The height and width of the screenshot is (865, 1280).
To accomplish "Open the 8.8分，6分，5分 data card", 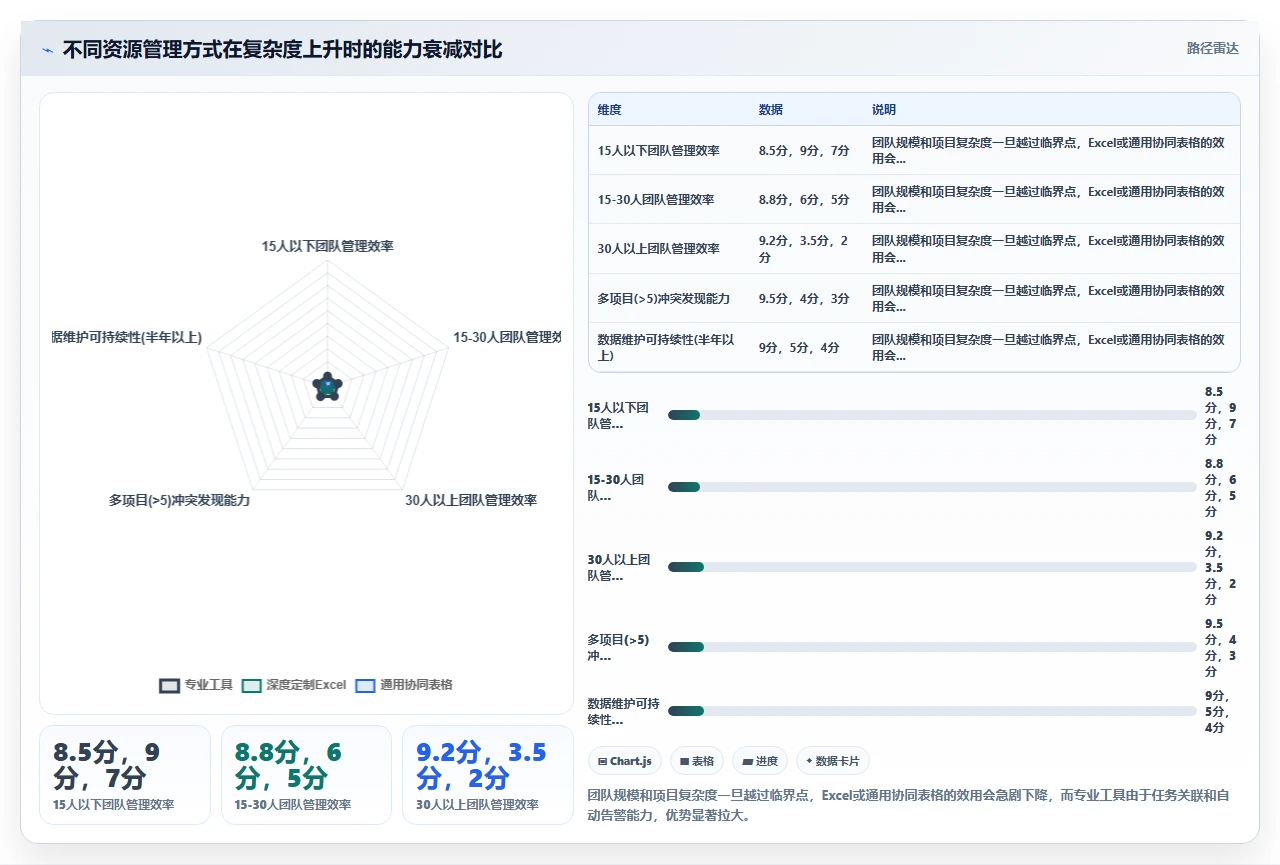I will [306, 775].
